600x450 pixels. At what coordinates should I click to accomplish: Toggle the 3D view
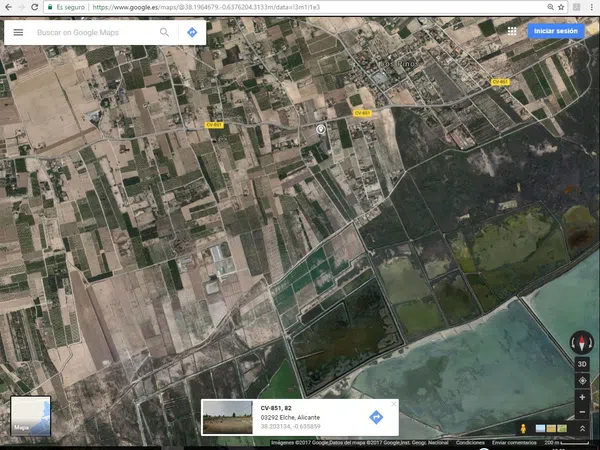[582, 364]
